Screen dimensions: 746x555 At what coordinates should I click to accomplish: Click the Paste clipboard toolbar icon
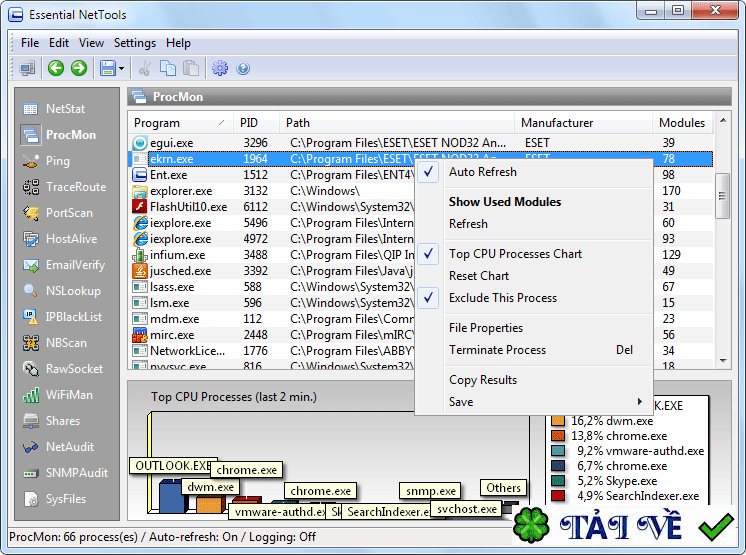tap(191, 68)
